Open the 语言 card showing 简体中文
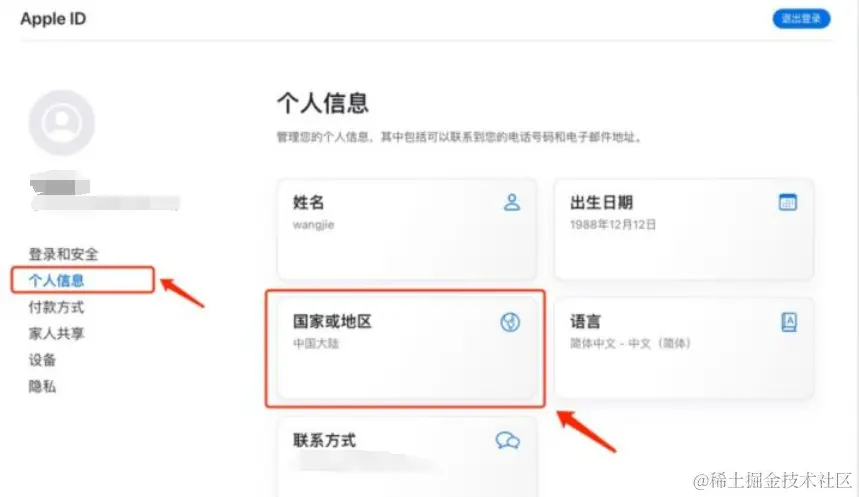The image size is (859, 497). 684,348
